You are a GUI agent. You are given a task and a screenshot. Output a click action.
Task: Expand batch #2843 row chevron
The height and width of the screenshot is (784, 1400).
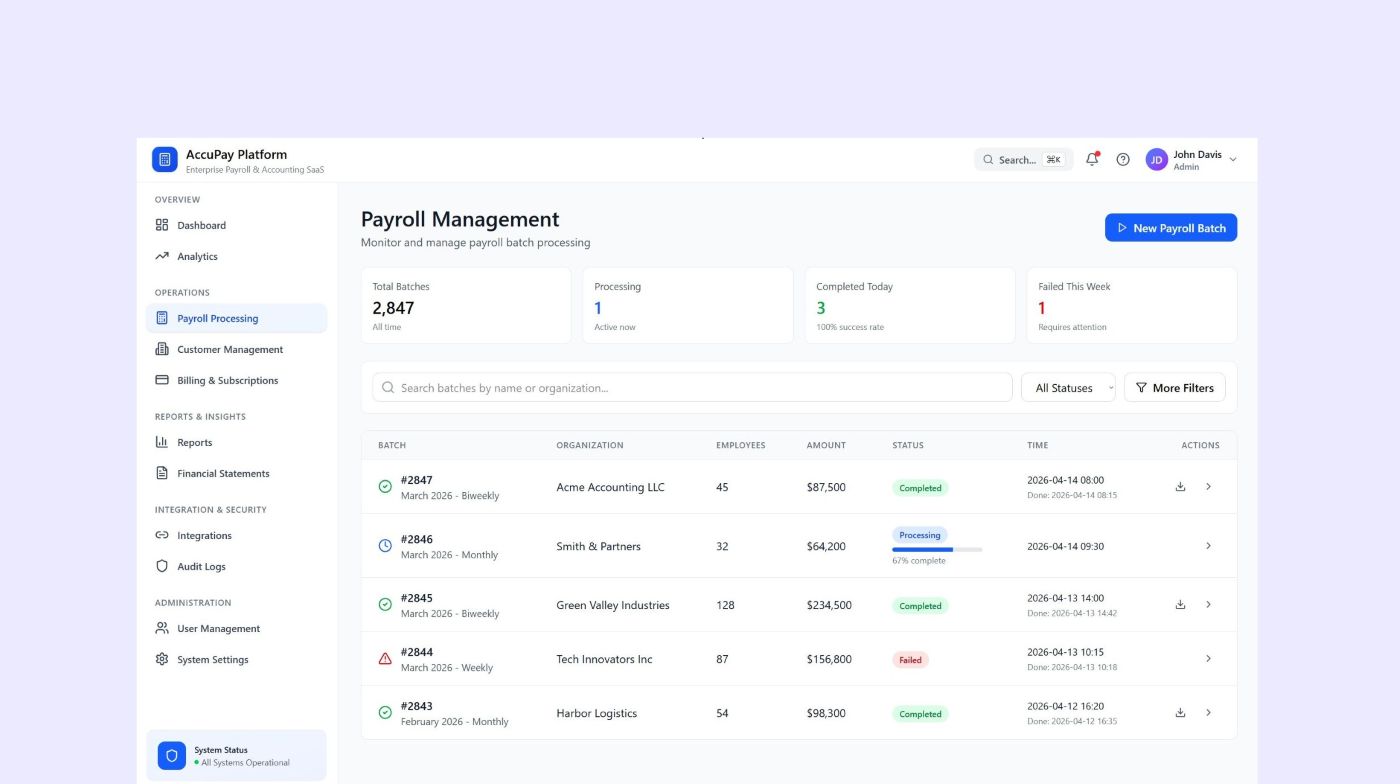coord(1208,713)
